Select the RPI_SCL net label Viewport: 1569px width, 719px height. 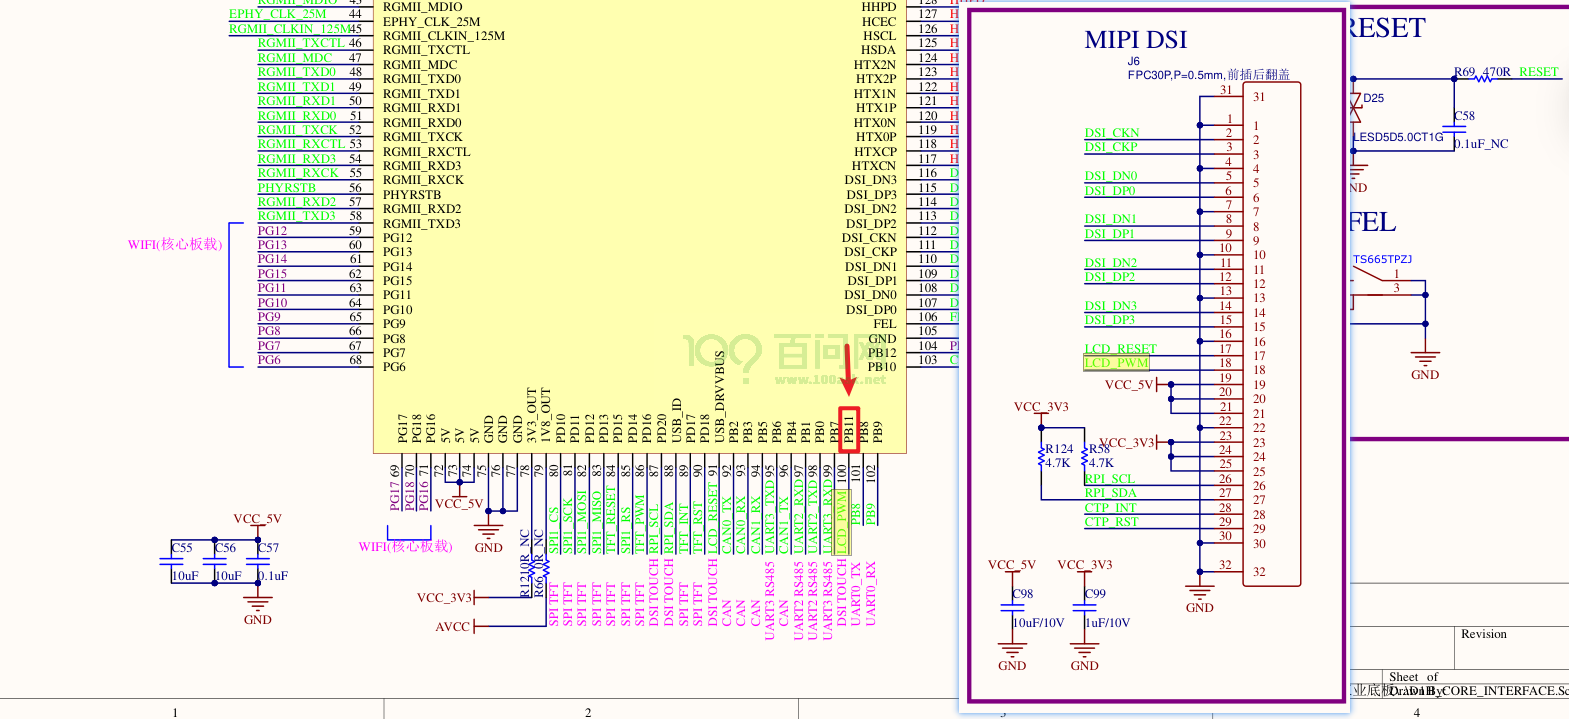click(x=1109, y=479)
